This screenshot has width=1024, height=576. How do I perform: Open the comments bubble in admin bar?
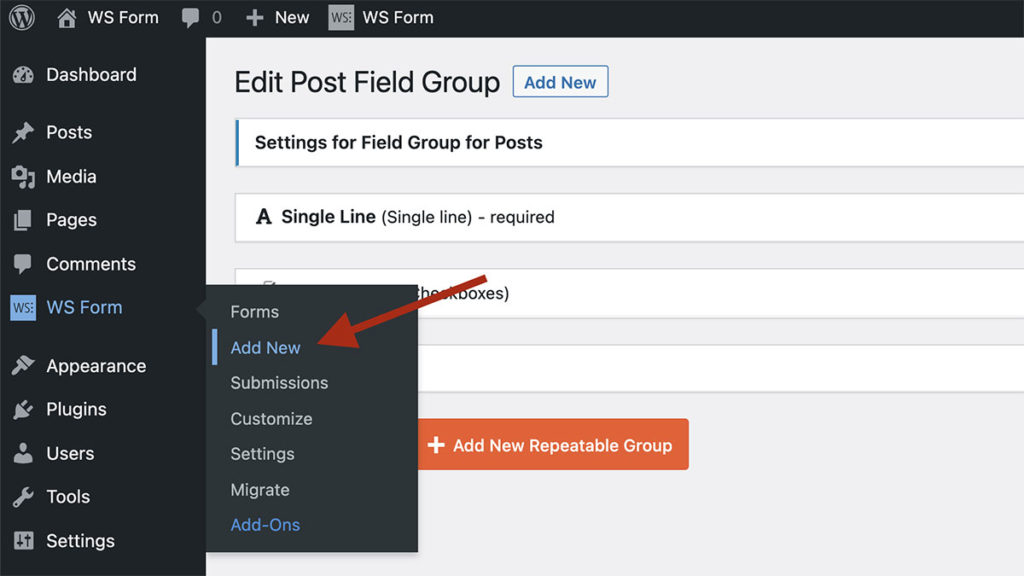(x=190, y=18)
